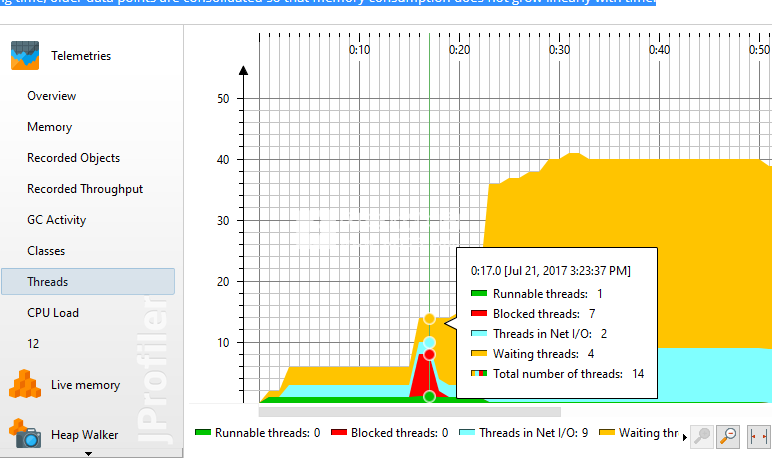Click the Live memory section label
This screenshot has width=772, height=458.
coord(86,385)
